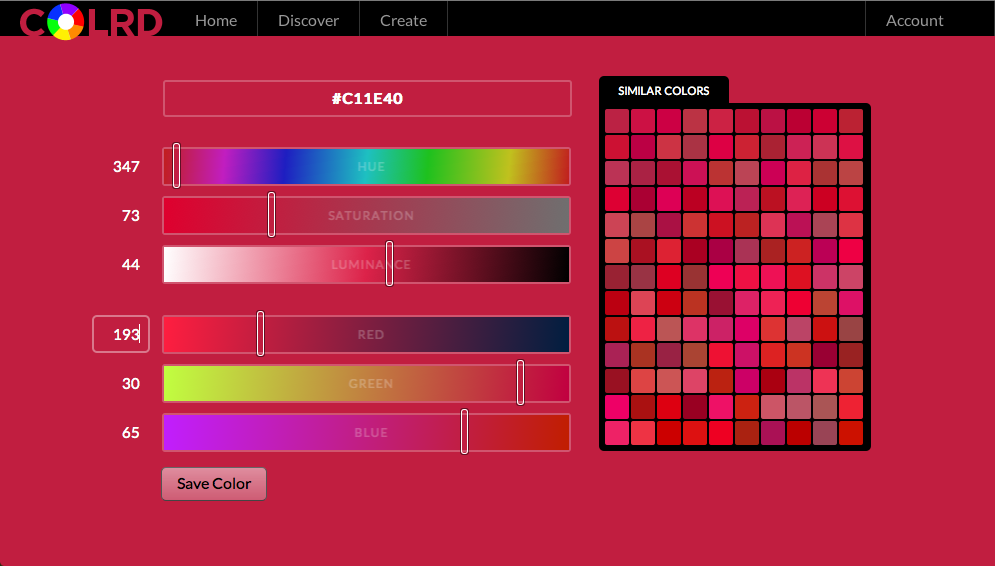Click the red value input showing 193

121,335
